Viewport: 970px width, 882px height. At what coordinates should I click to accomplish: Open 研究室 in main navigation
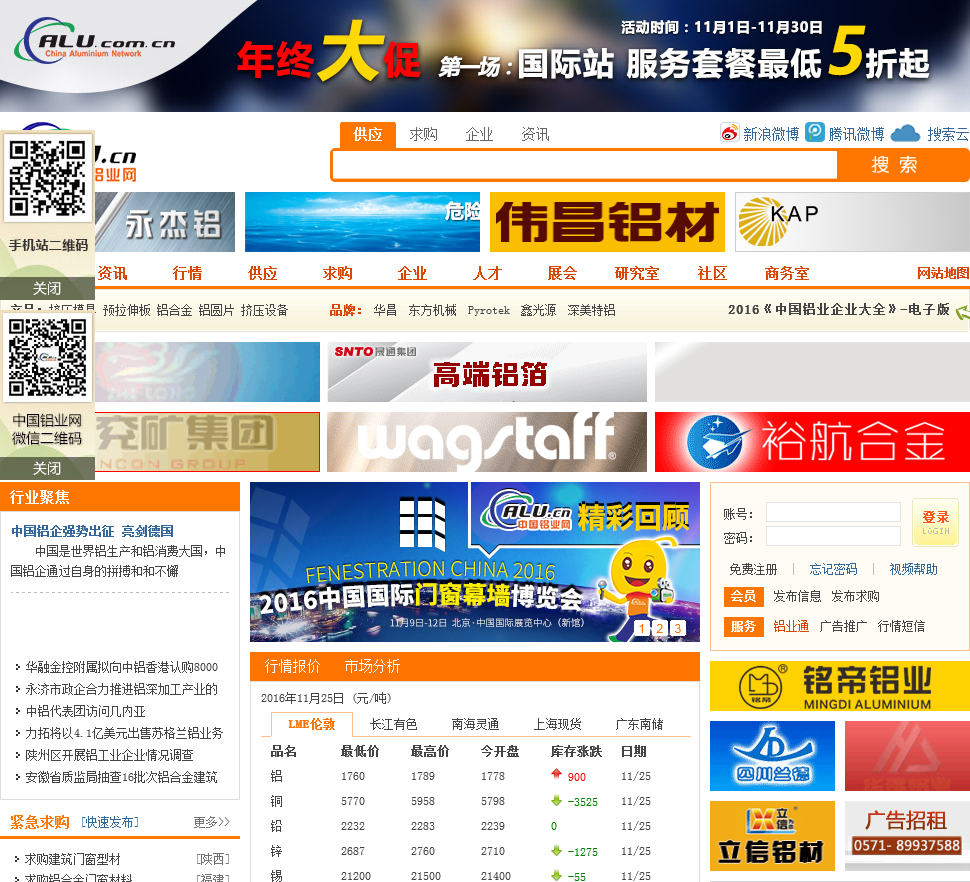point(637,273)
